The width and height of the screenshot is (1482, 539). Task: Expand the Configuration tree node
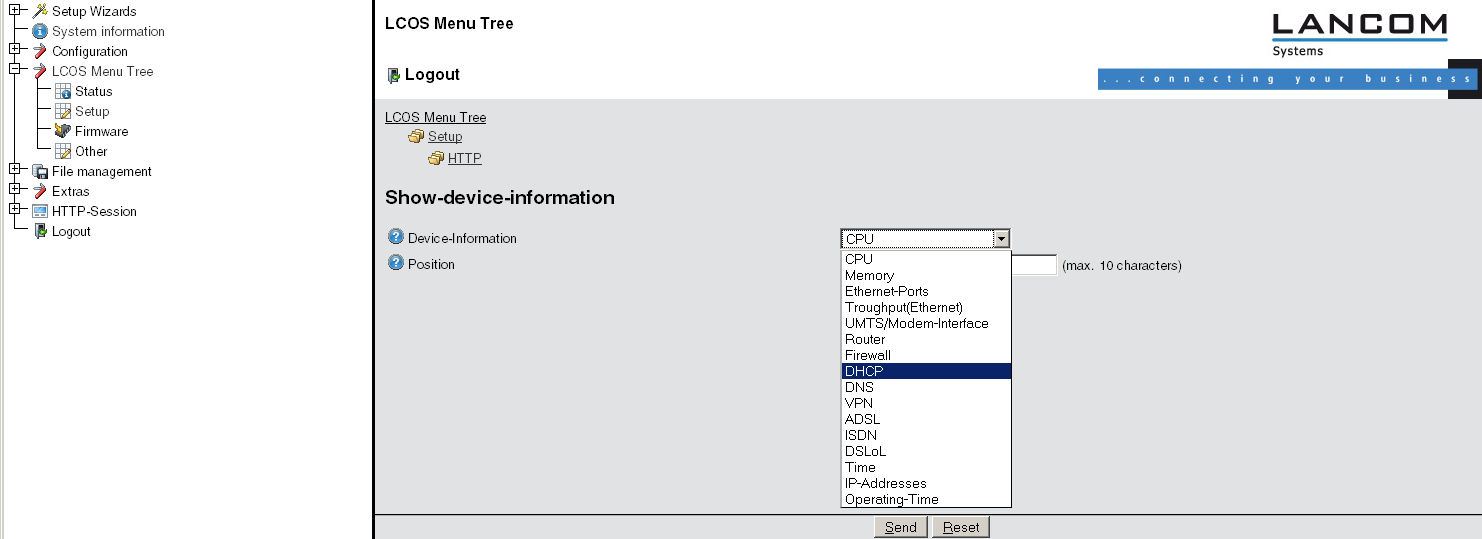tap(14, 49)
